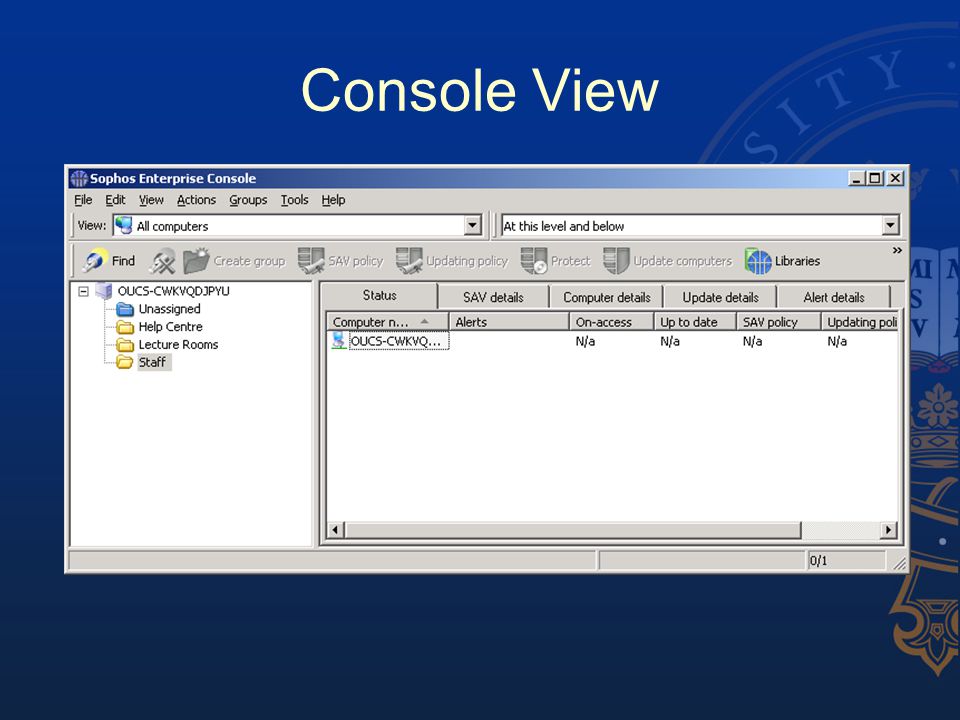Click the N/a value under Up to date
This screenshot has height=720, width=960.
coord(670,341)
